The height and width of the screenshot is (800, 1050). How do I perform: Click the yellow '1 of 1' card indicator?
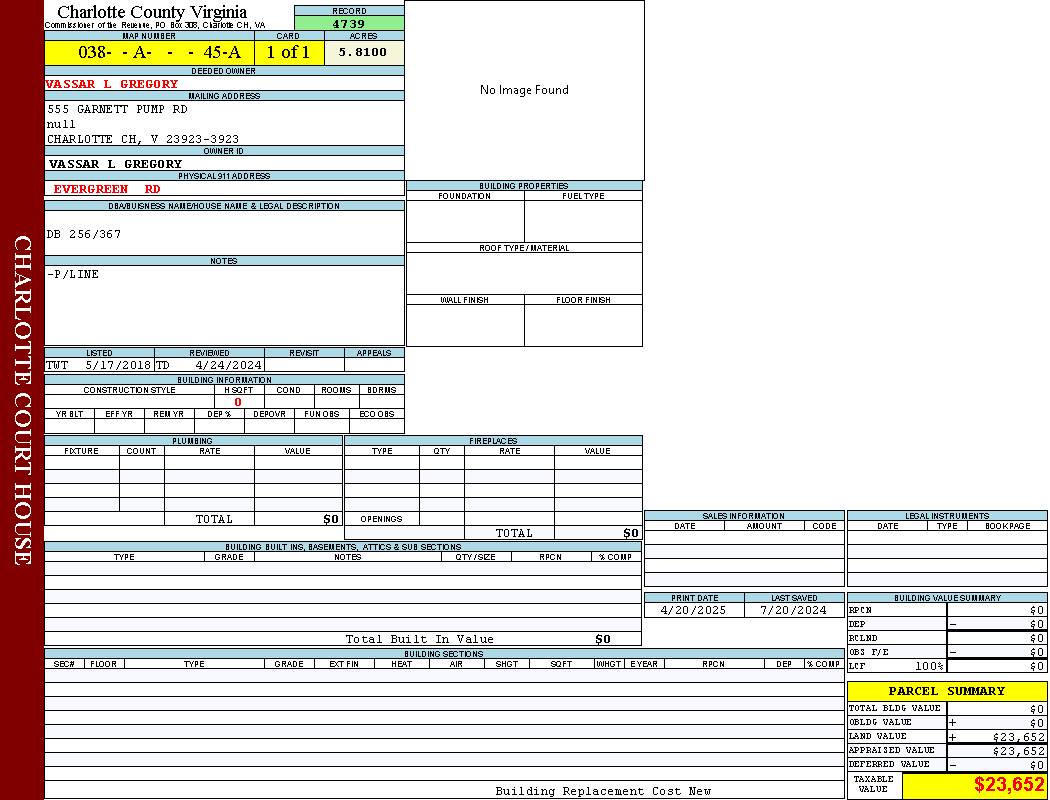288,53
